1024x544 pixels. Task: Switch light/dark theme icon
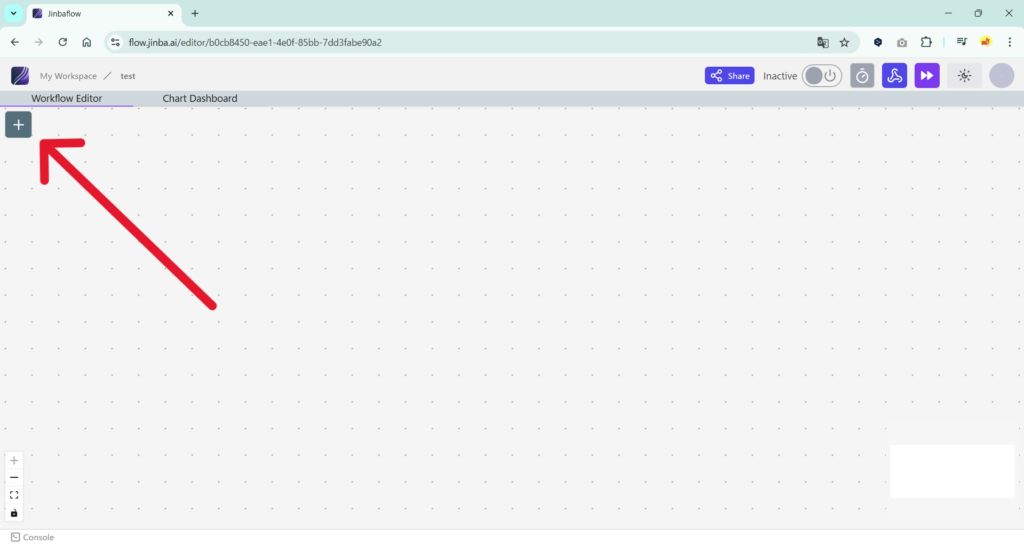click(x=964, y=76)
